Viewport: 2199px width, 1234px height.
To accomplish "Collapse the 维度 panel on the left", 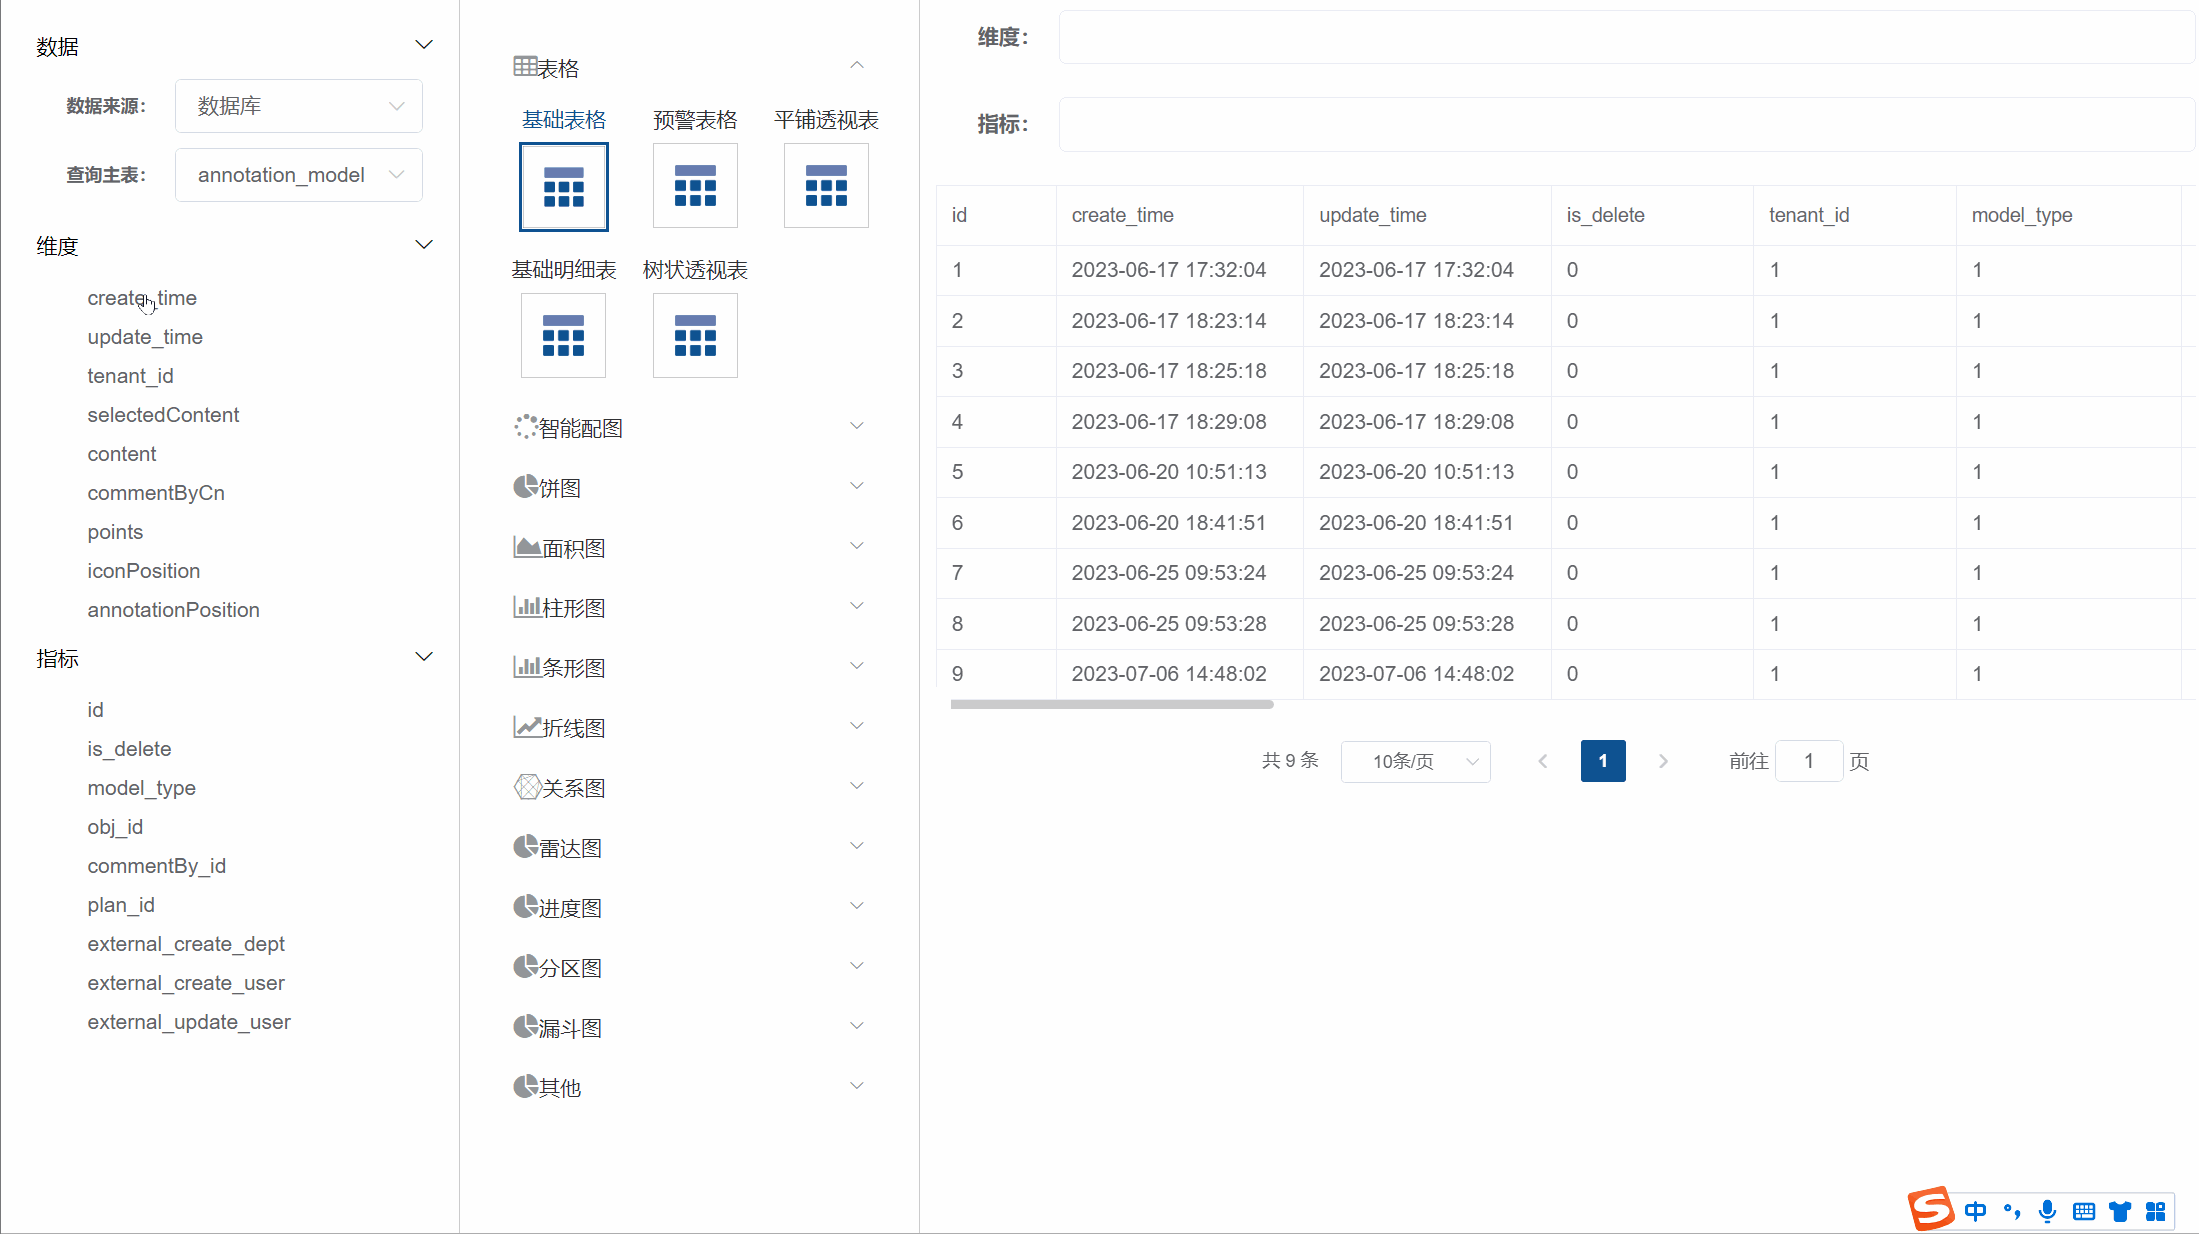I will (x=424, y=244).
